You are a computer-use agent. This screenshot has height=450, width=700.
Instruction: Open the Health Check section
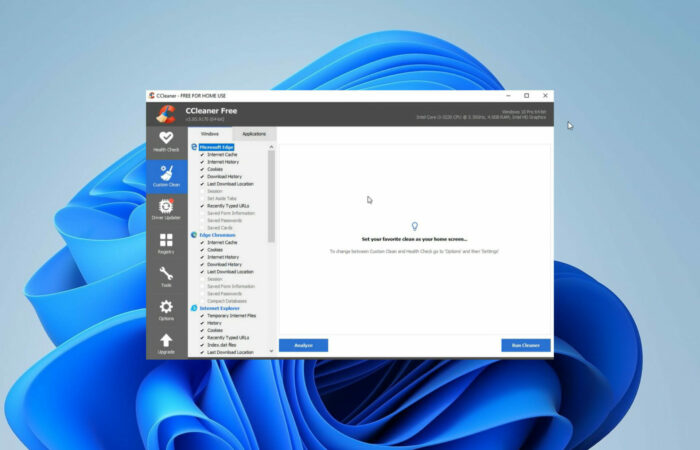[x=166, y=142]
